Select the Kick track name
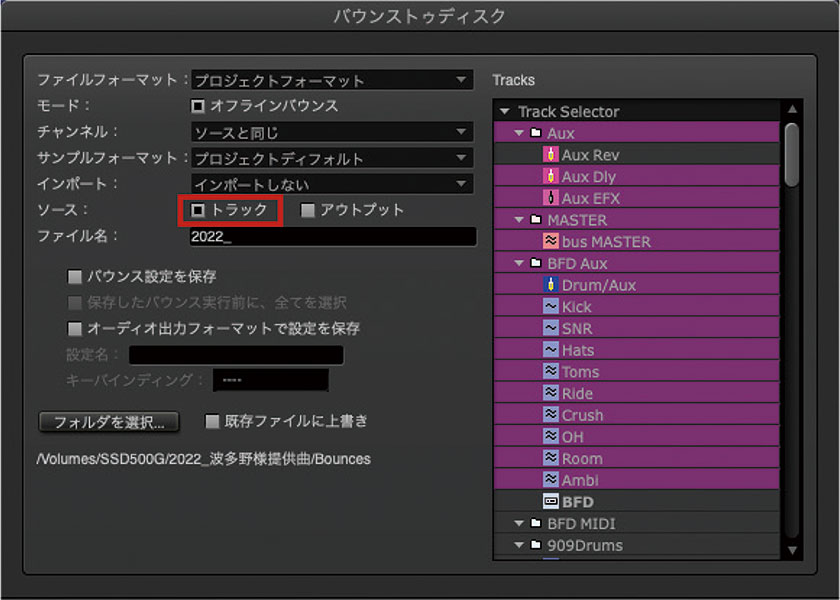Screen dimensions: 840x600 click(576, 307)
